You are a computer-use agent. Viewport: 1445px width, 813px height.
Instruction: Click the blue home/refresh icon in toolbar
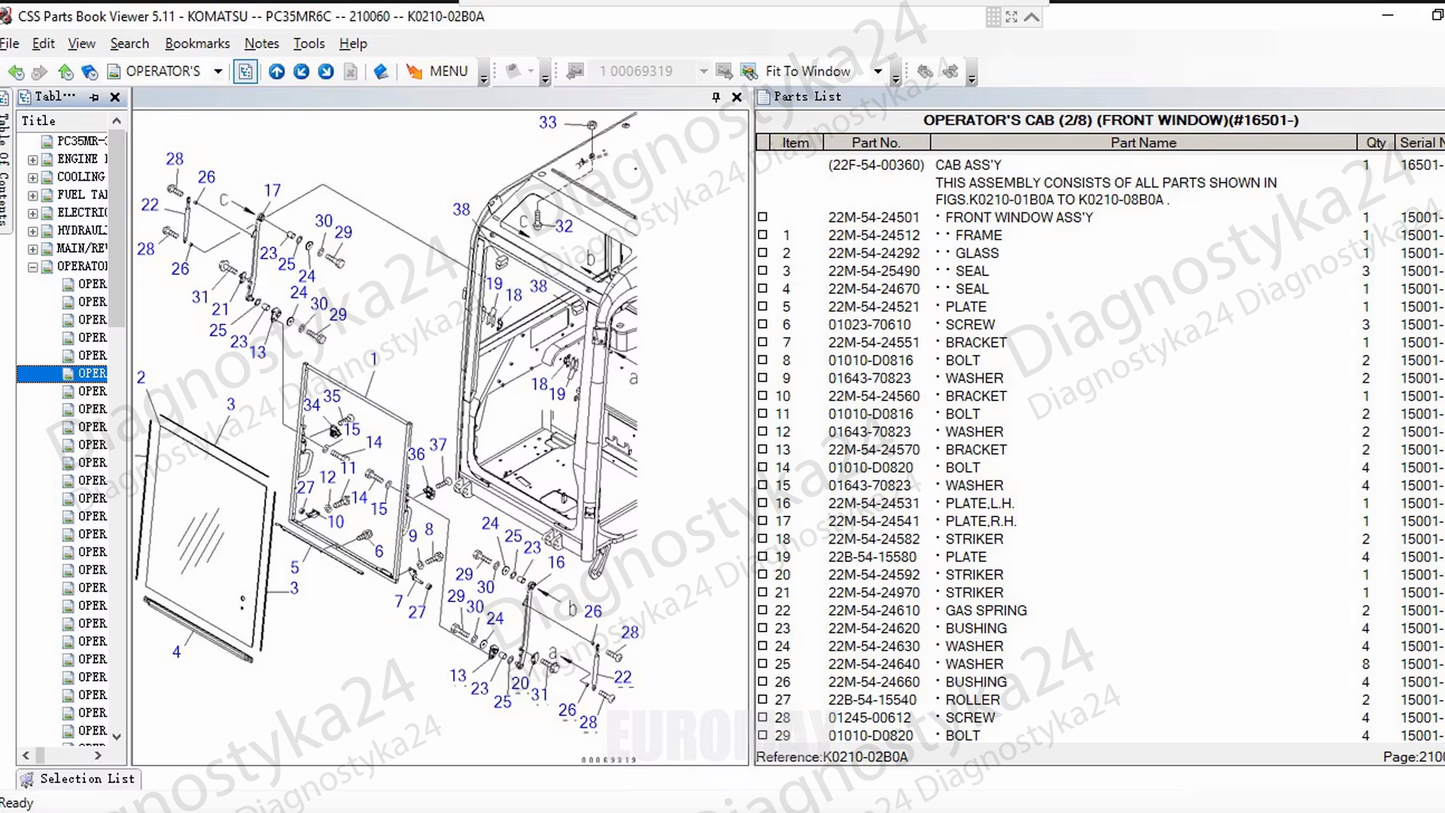pos(89,72)
